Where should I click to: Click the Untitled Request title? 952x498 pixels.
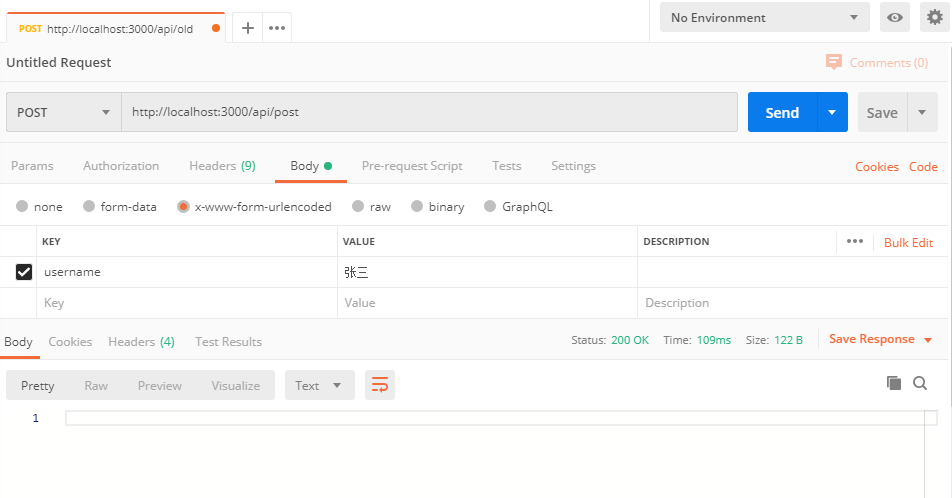(59, 63)
